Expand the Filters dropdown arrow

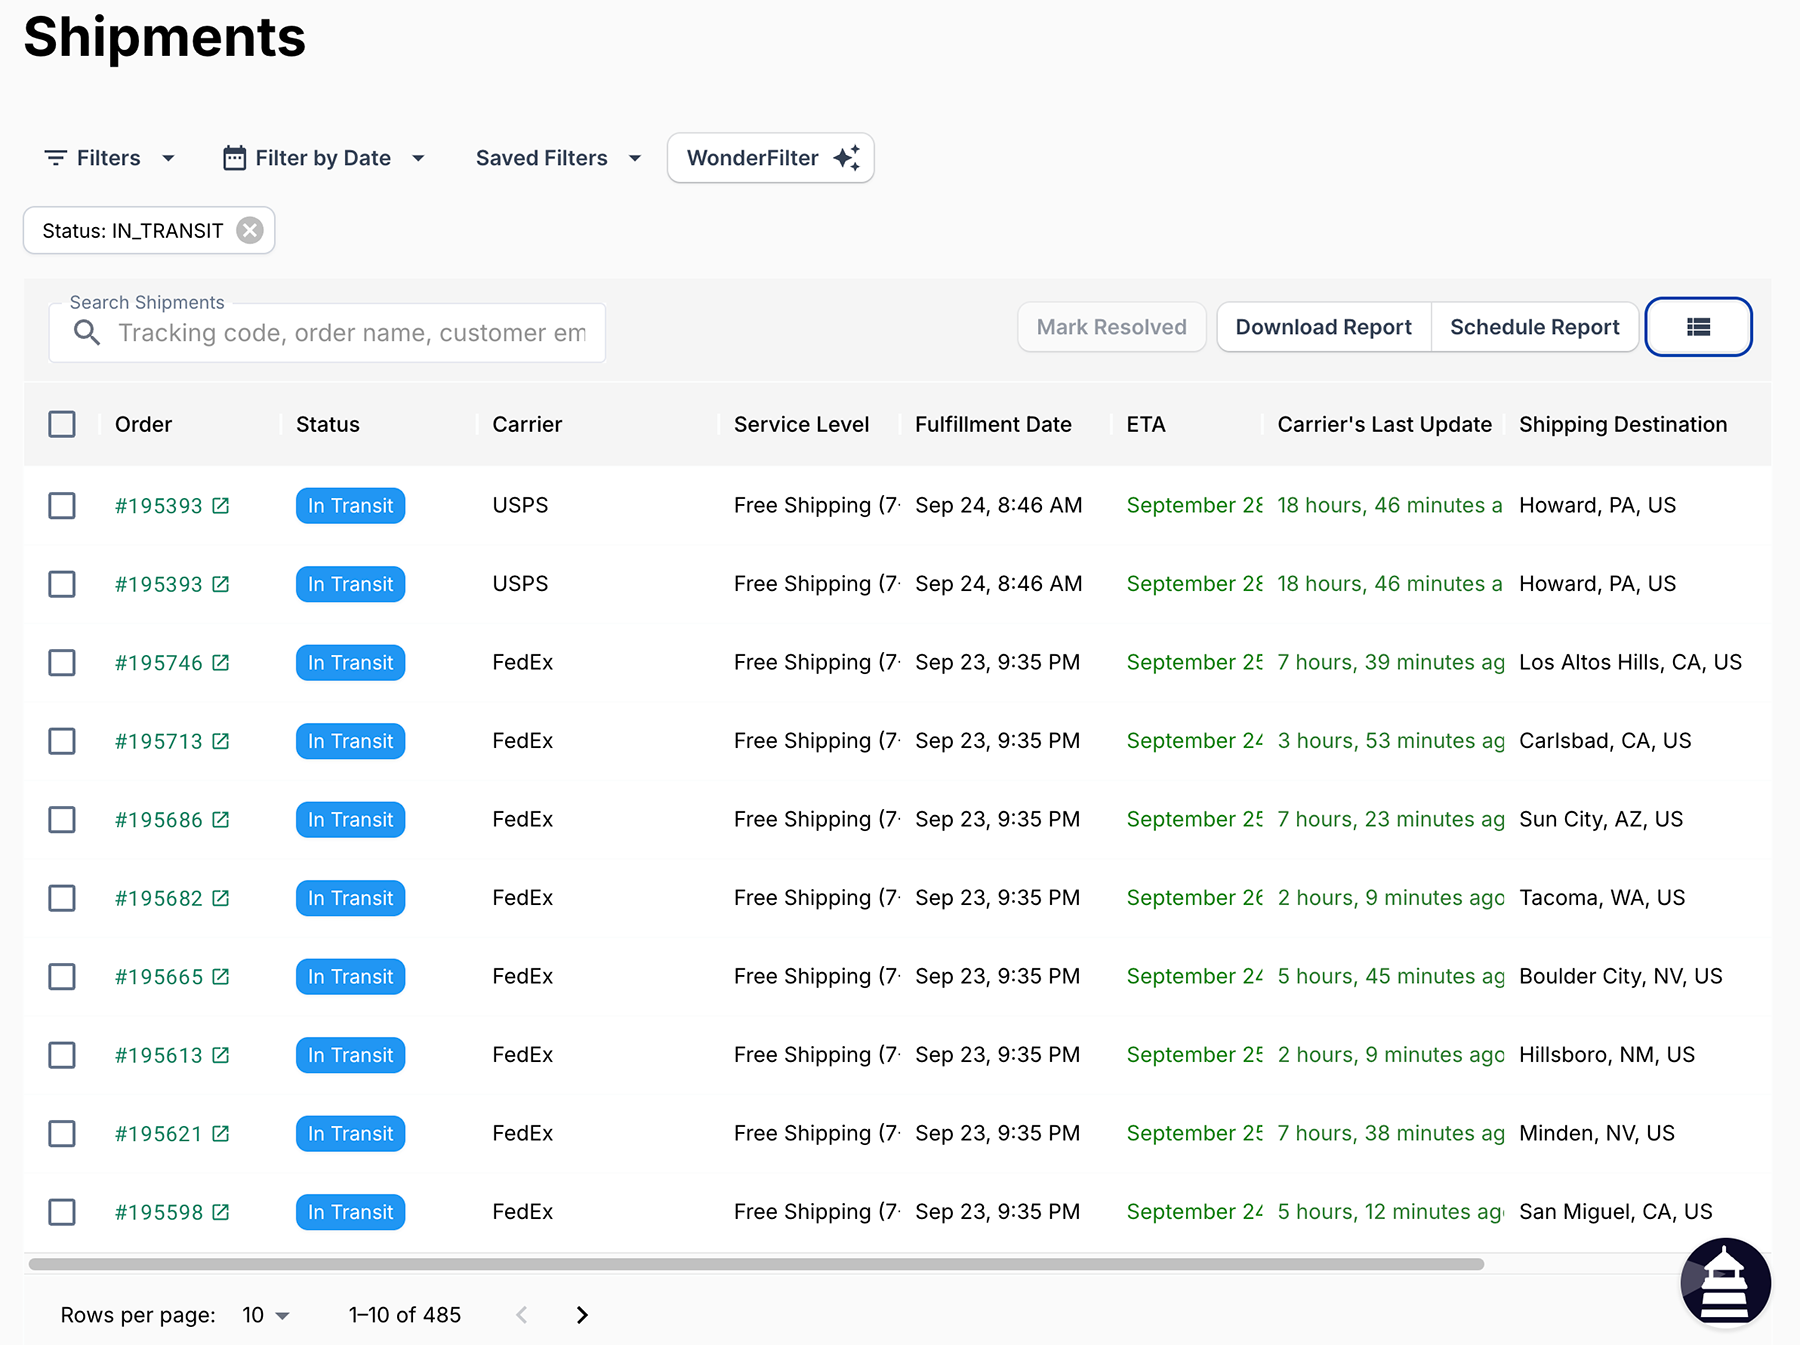168,158
